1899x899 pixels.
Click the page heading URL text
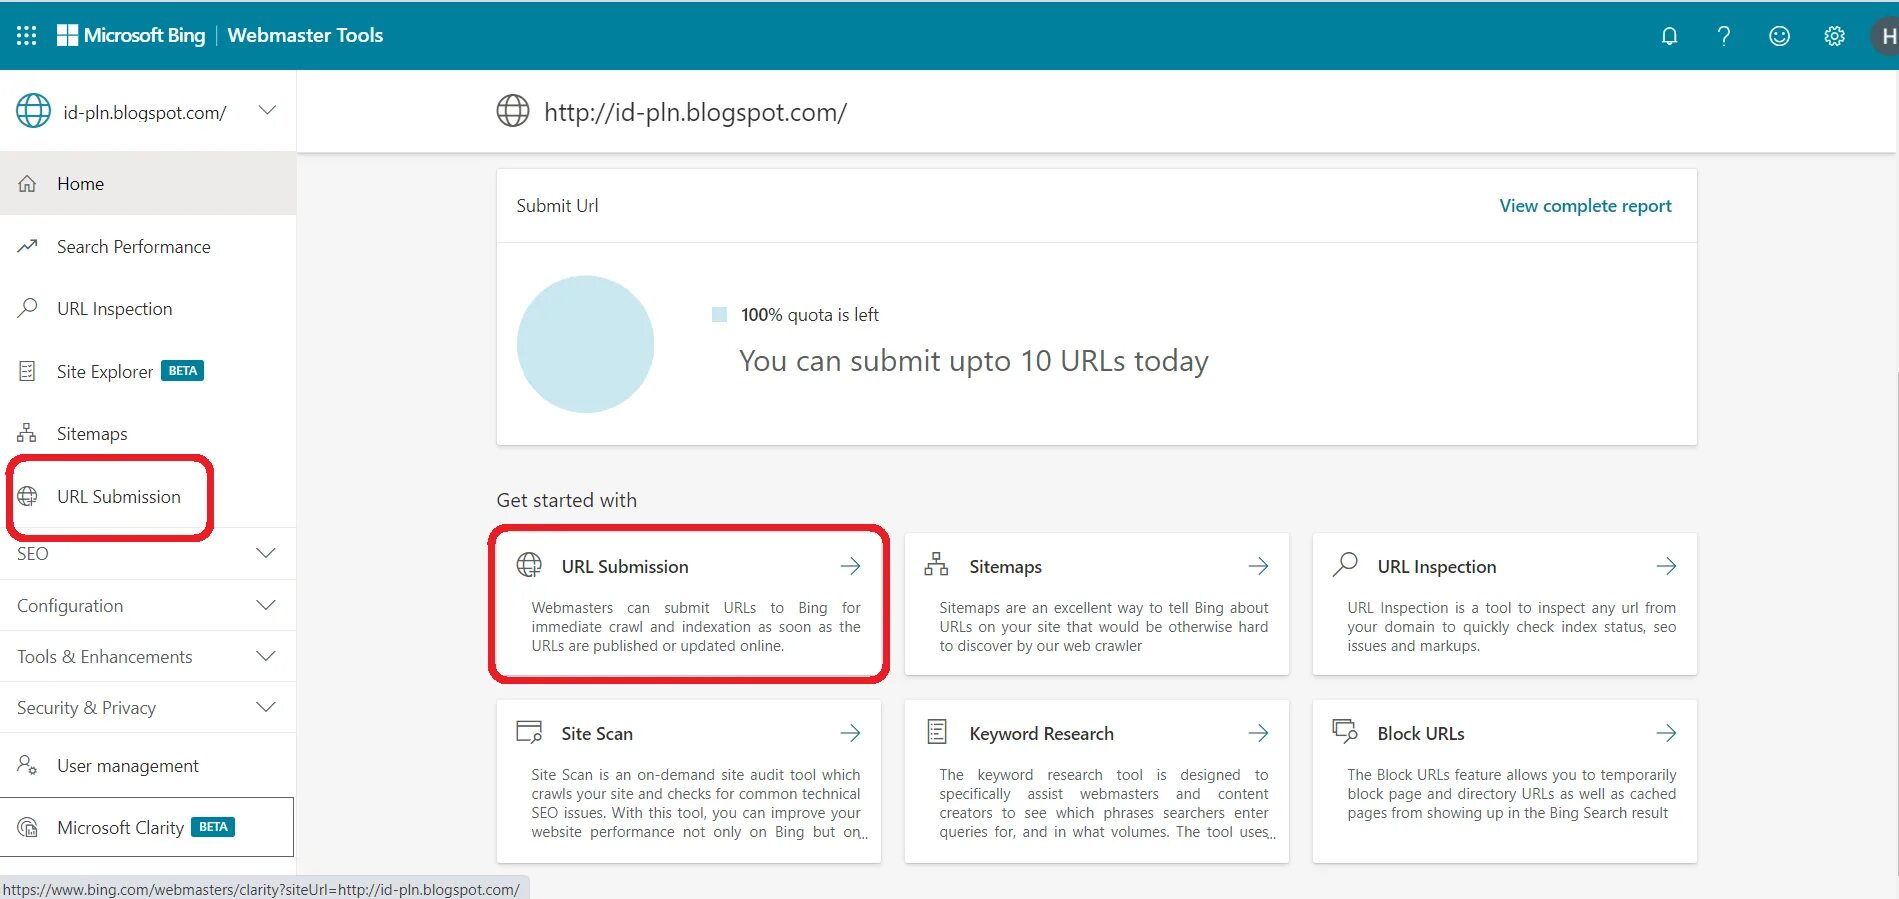(x=695, y=113)
